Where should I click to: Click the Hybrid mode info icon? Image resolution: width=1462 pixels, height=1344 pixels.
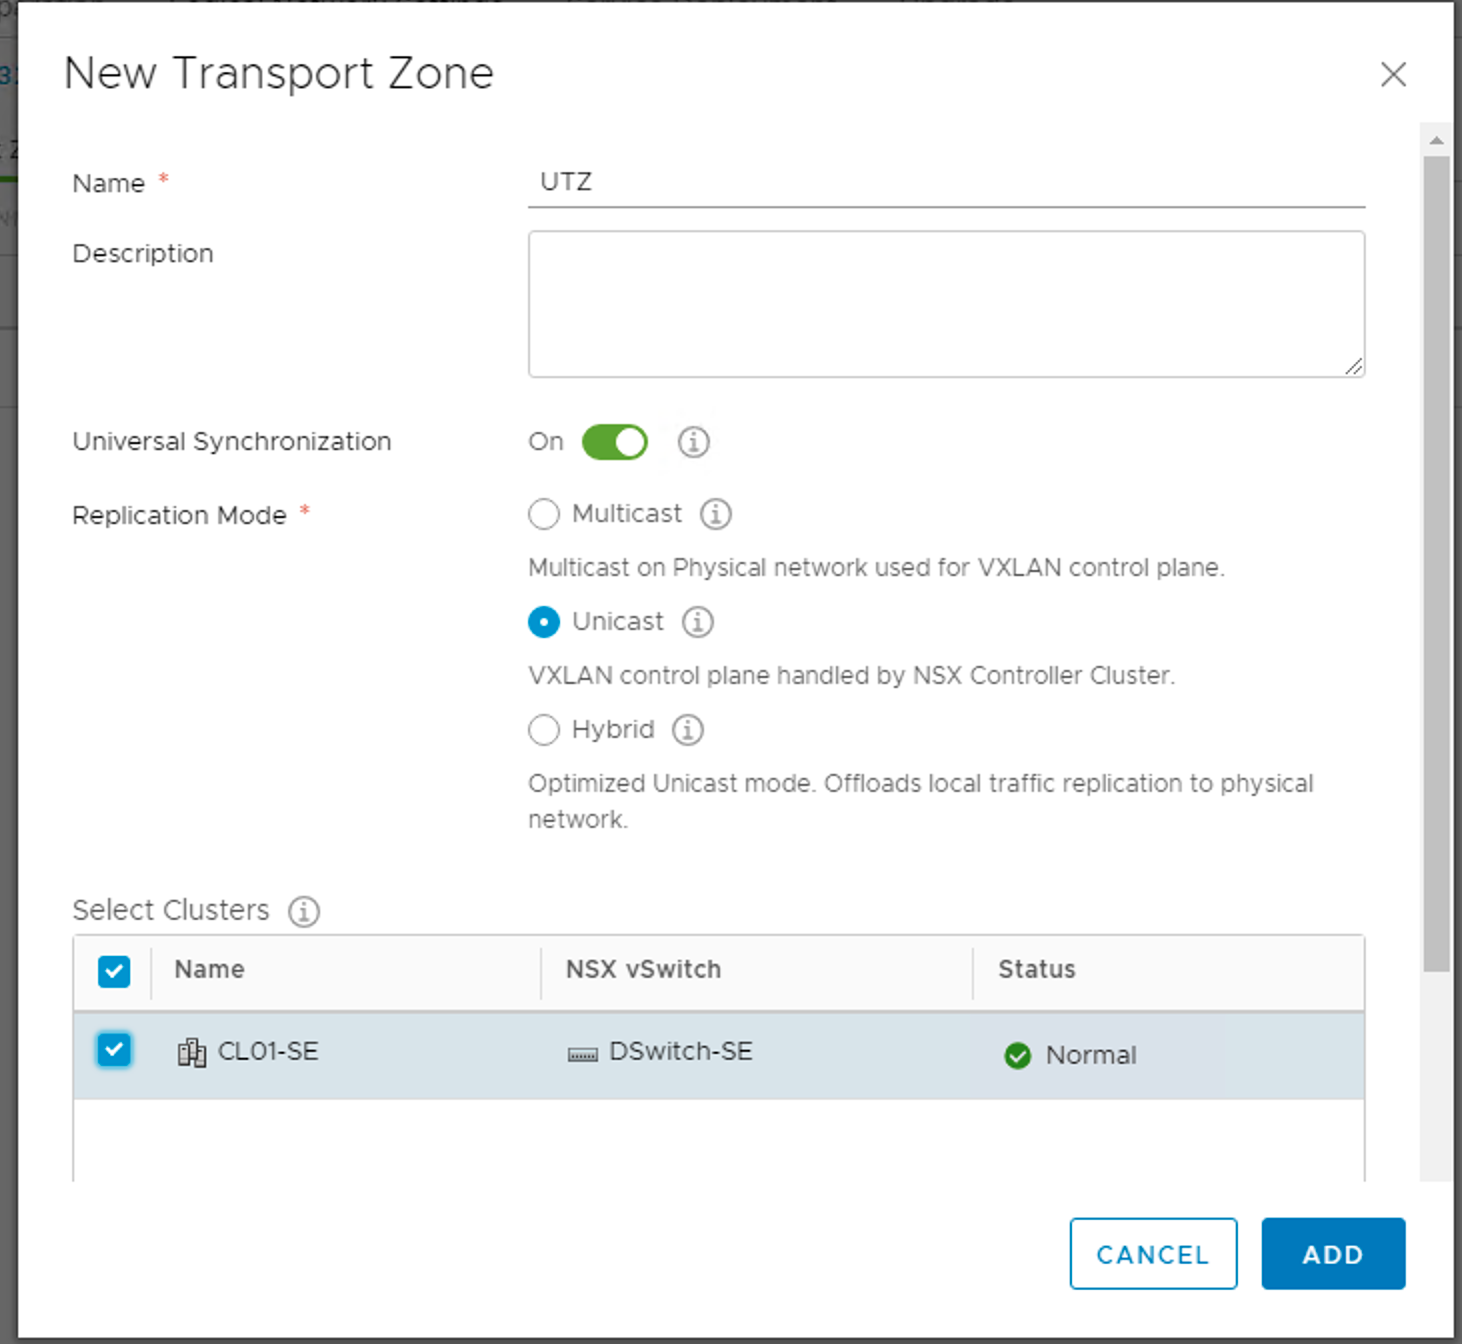[x=687, y=730]
